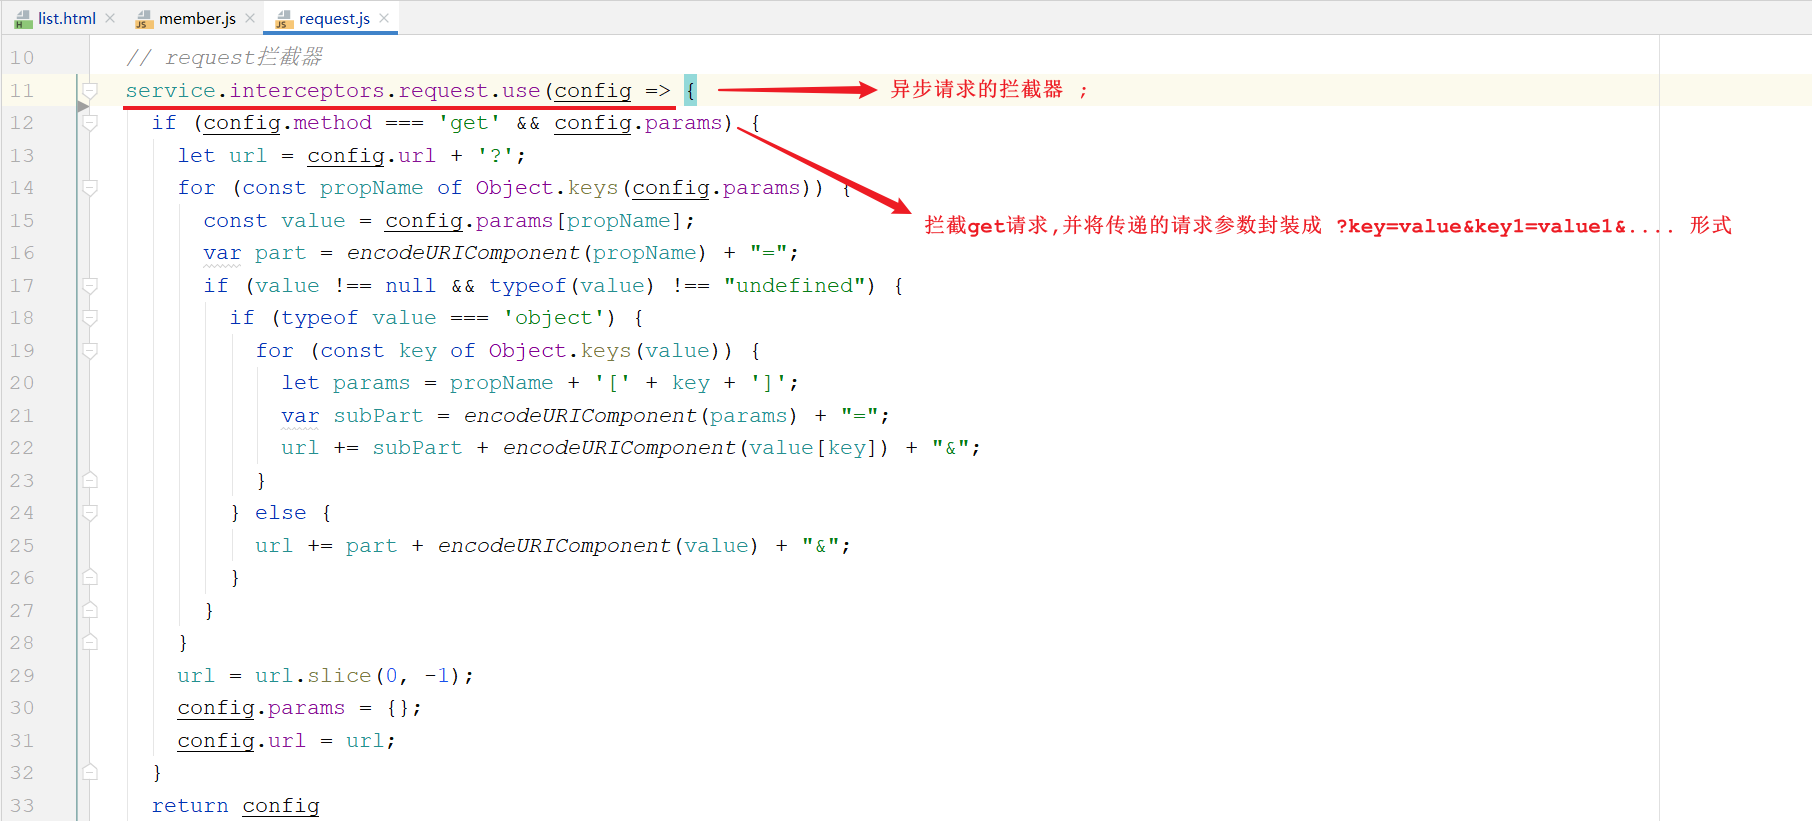Click the highlighted opening brace on line 11
Viewport: 1812px width, 821px height.
(x=690, y=91)
